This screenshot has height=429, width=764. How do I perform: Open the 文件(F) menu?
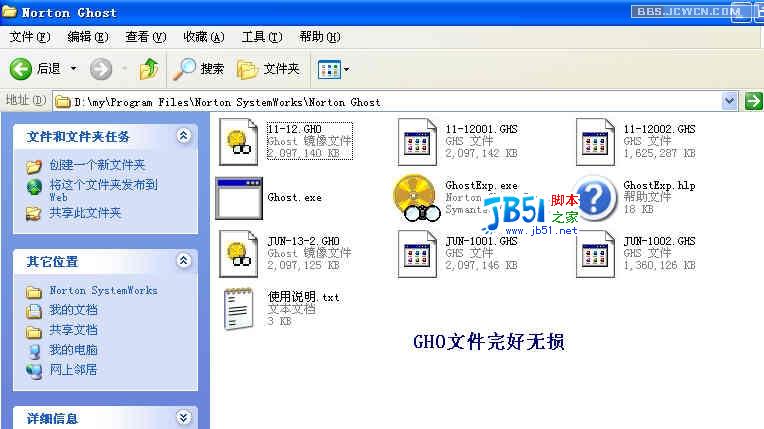[x=30, y=37]
